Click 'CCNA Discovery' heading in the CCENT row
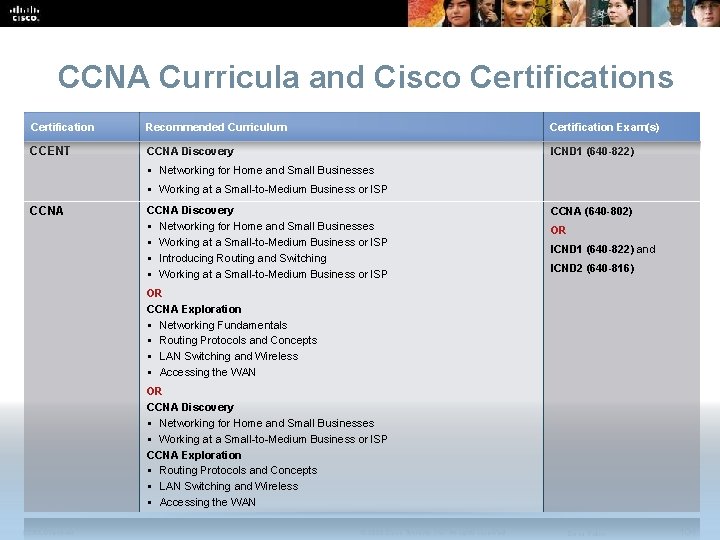Viewport: 720px width, 540px height. tap(190, 151)
